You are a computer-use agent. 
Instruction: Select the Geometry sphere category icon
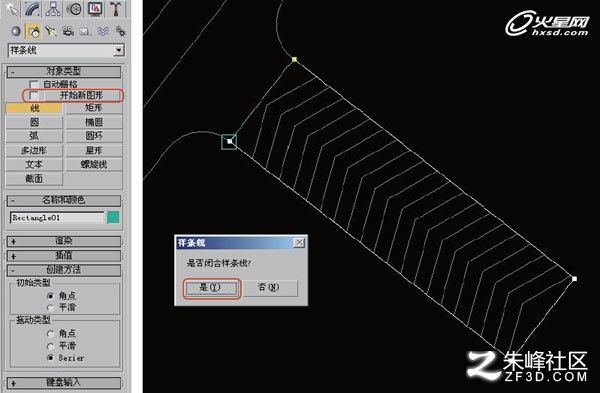coord(16,31)
